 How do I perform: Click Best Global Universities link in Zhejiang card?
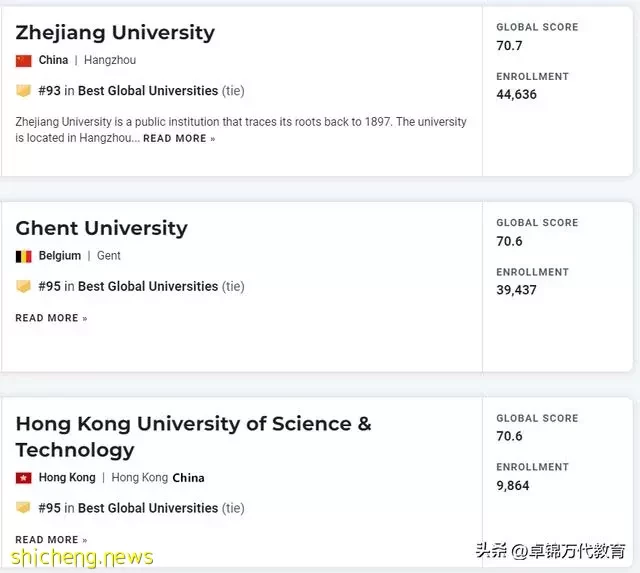[147, 91]
